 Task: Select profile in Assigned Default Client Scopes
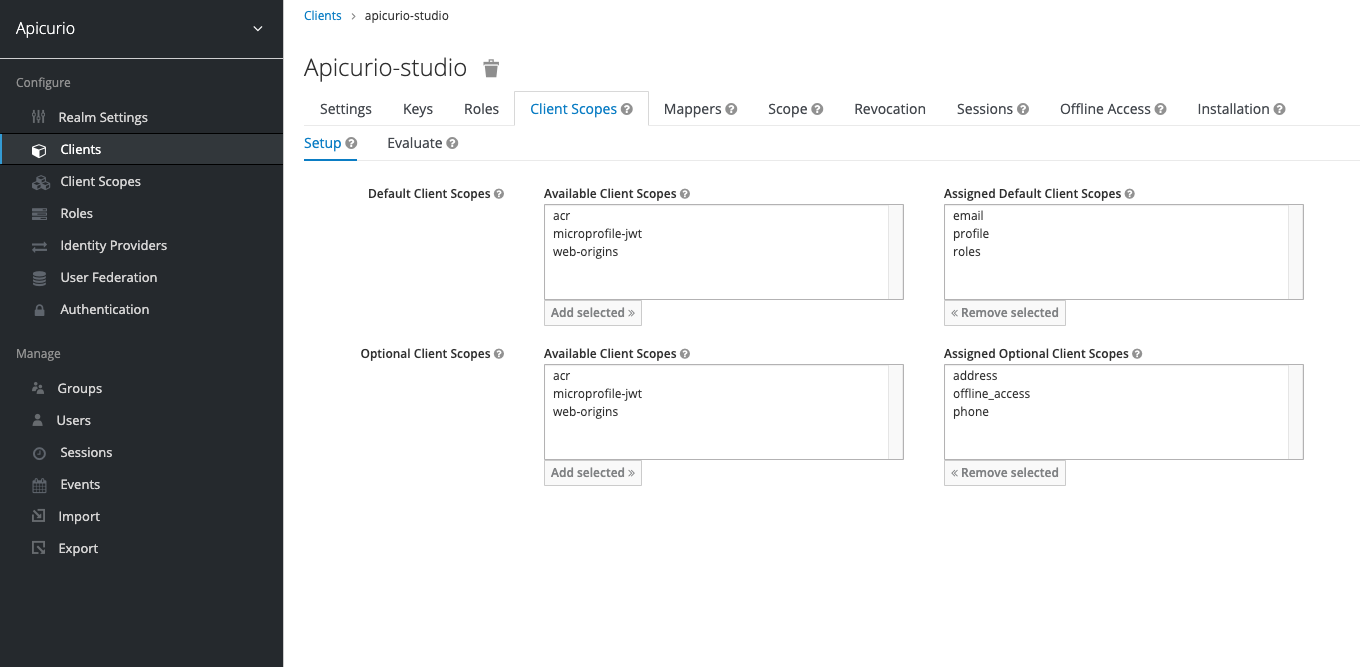click(1116, 234)
